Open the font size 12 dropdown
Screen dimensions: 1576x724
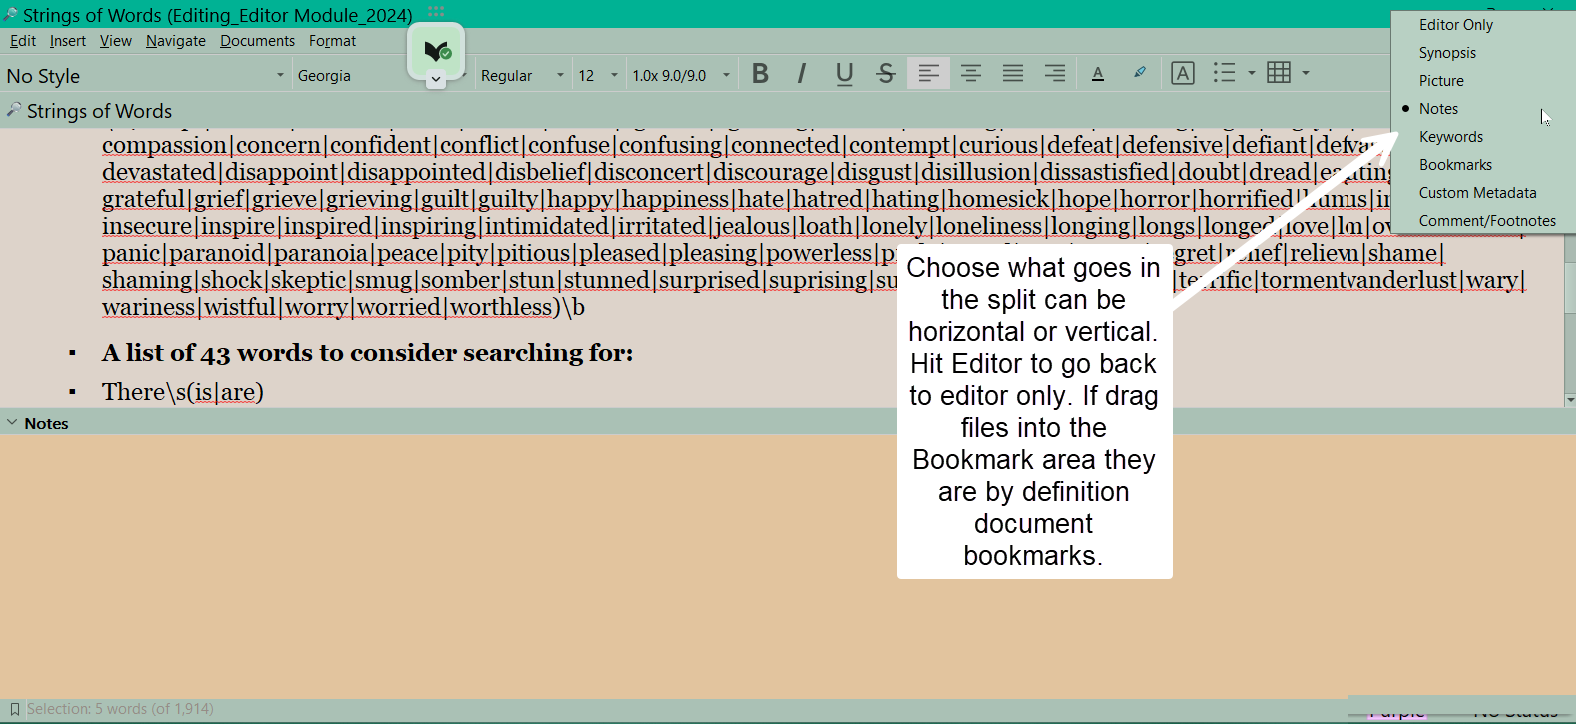(598, 76)
